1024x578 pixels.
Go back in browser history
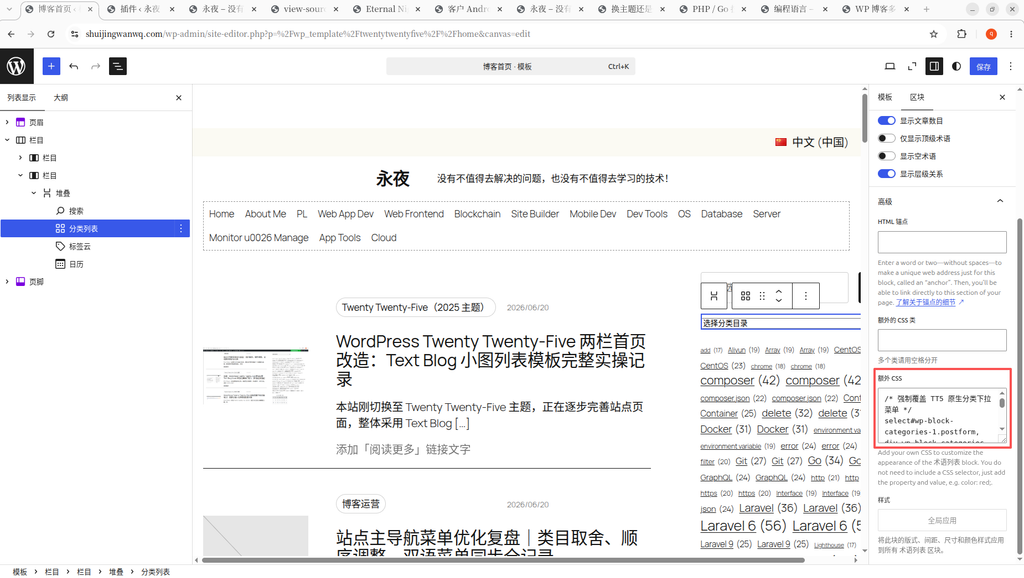tap(11, 34)
